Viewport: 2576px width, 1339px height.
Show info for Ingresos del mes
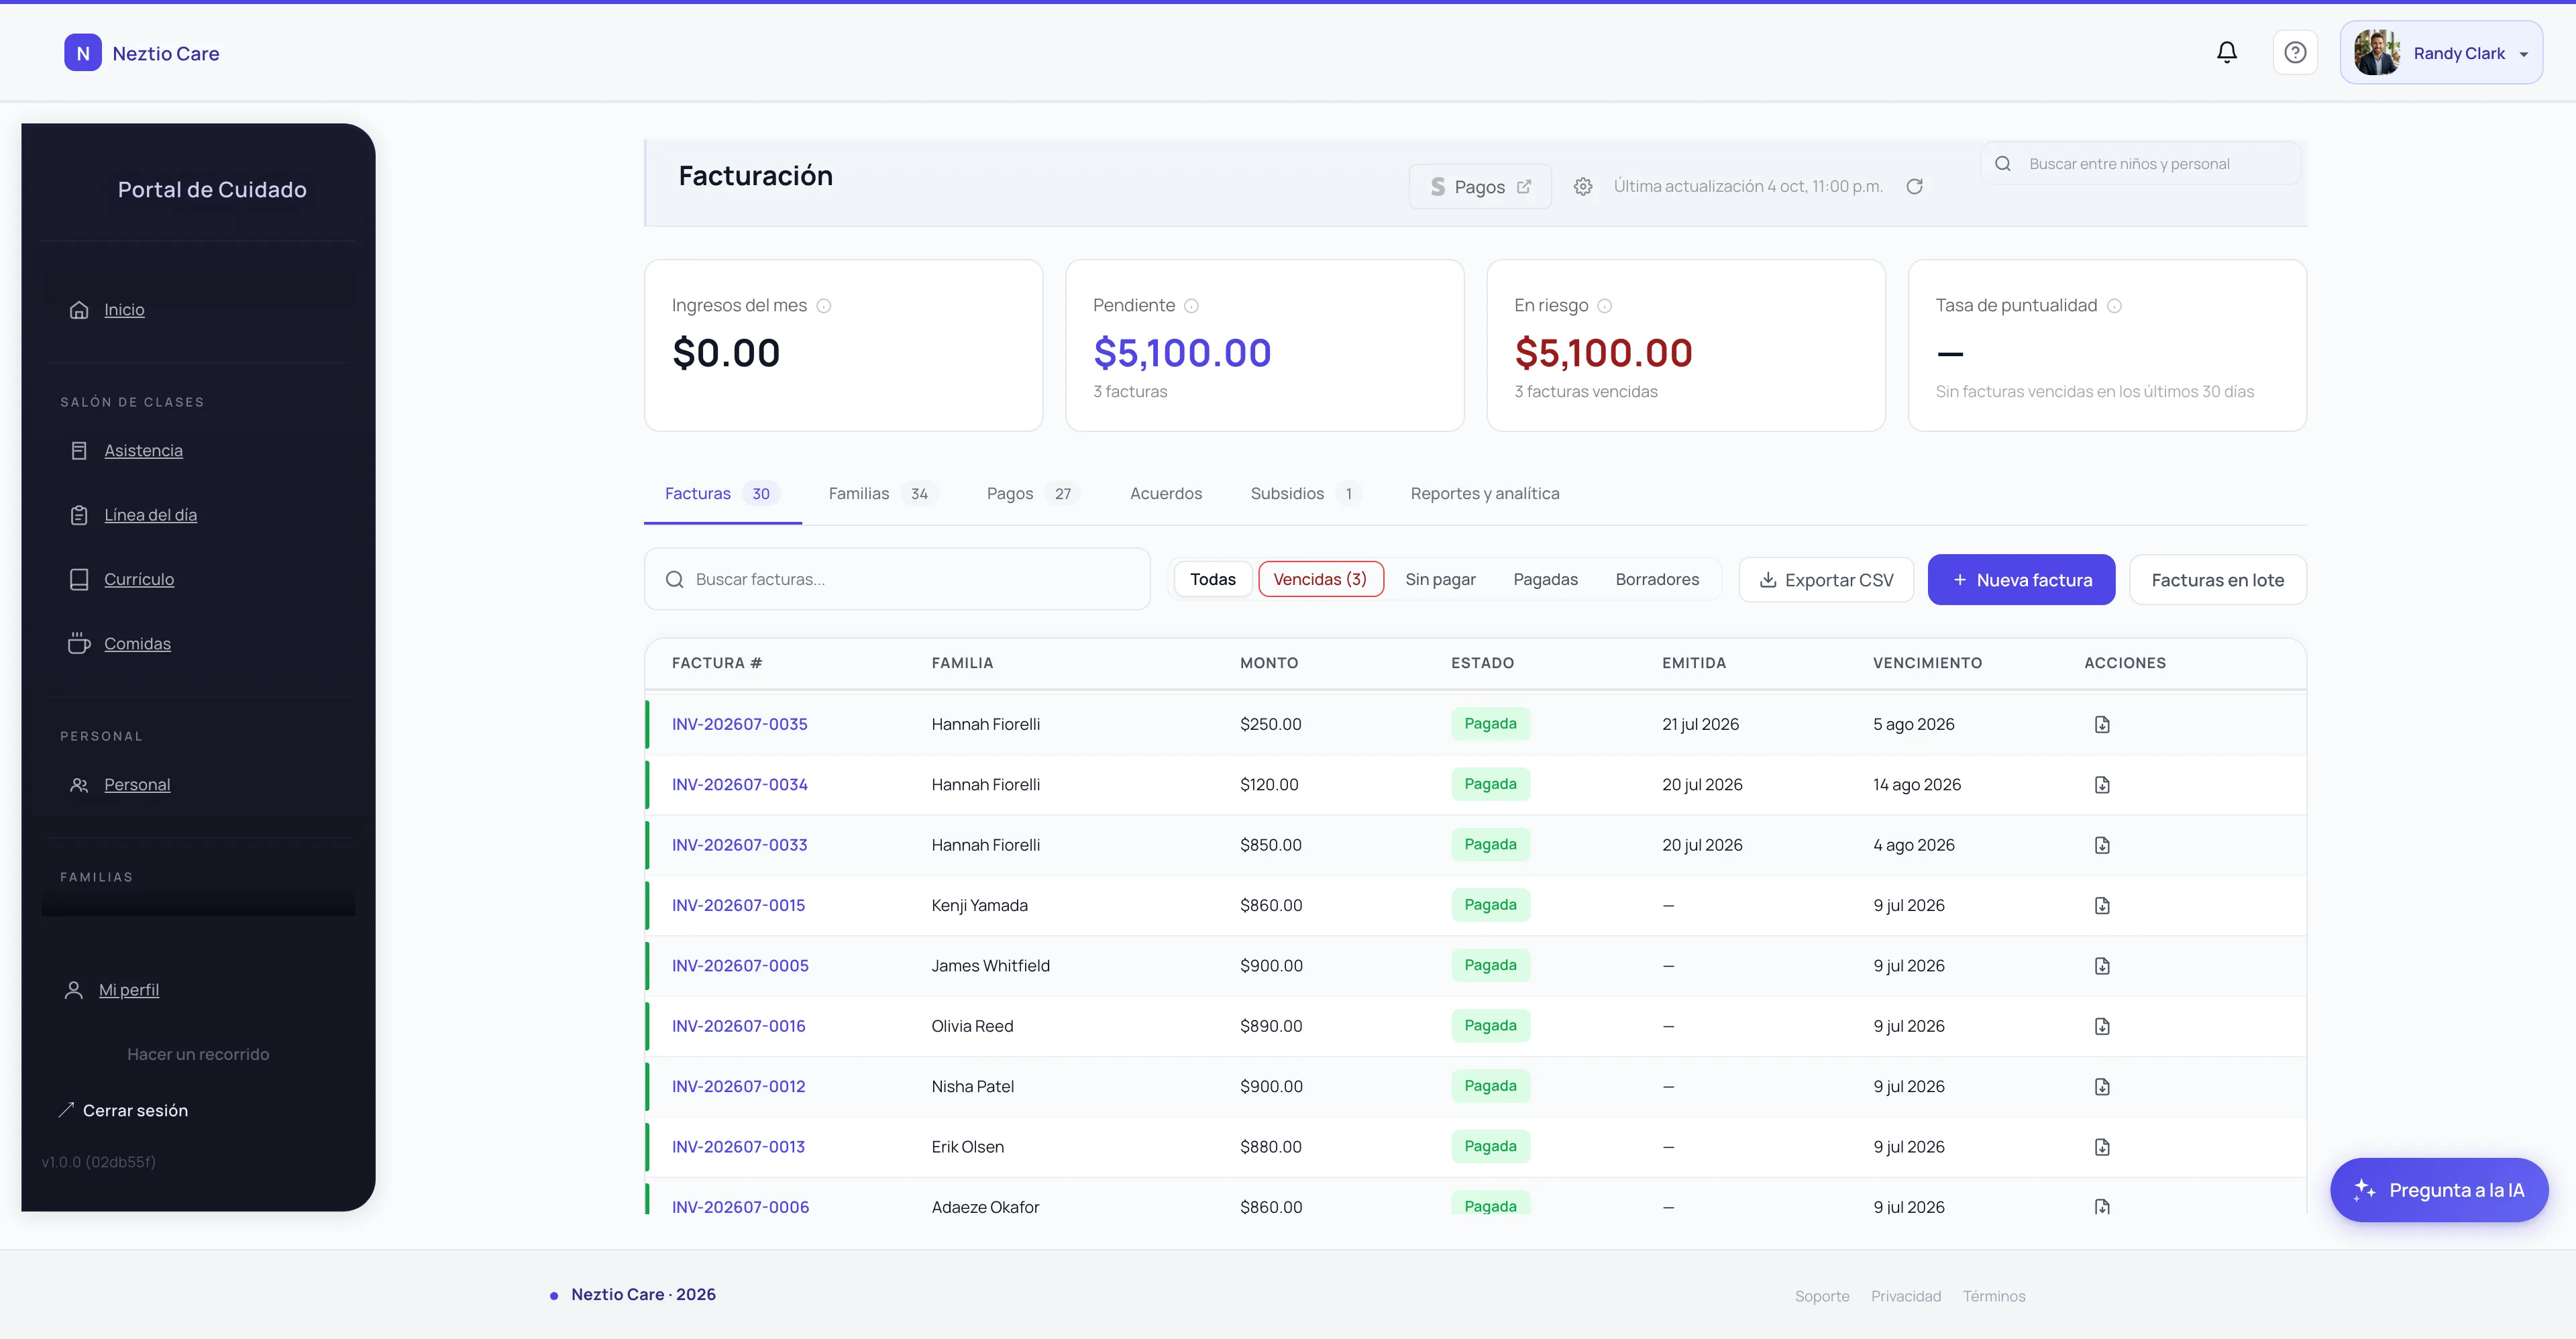pos(824,306)
